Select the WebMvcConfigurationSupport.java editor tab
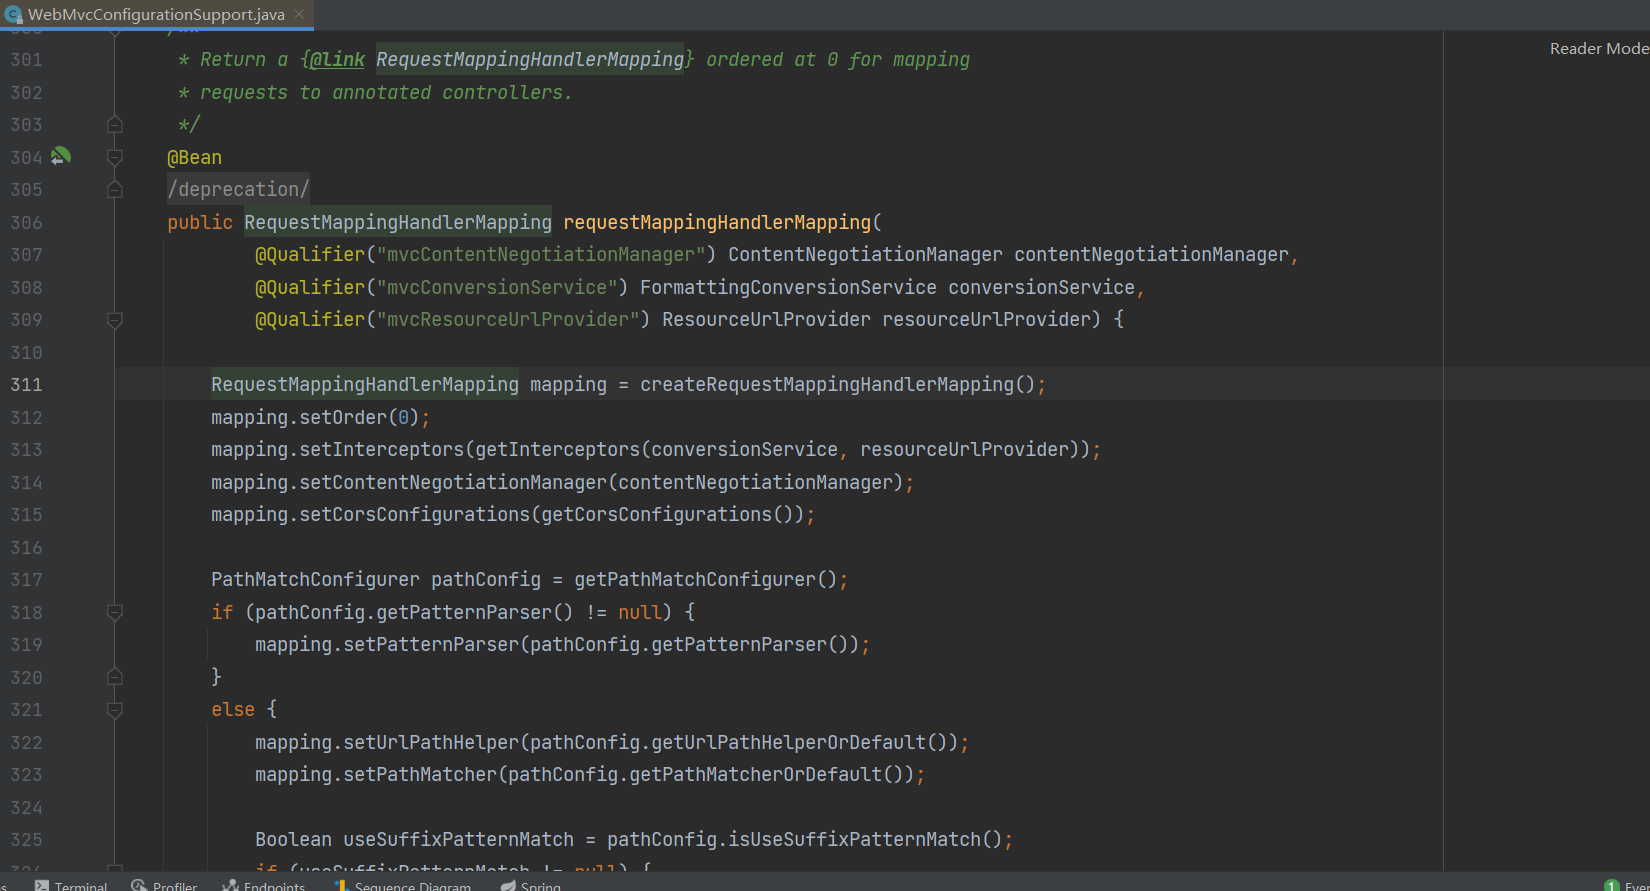1650x891 pixels. [x=156, y=14]
